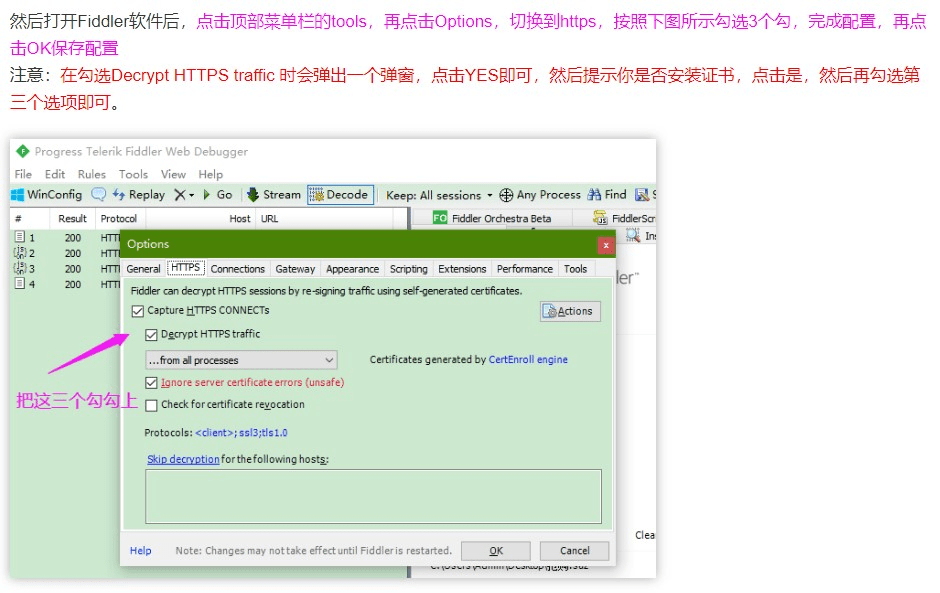
Task: Open Find with the binoculars icon
Action: click(x=595, y=195)
